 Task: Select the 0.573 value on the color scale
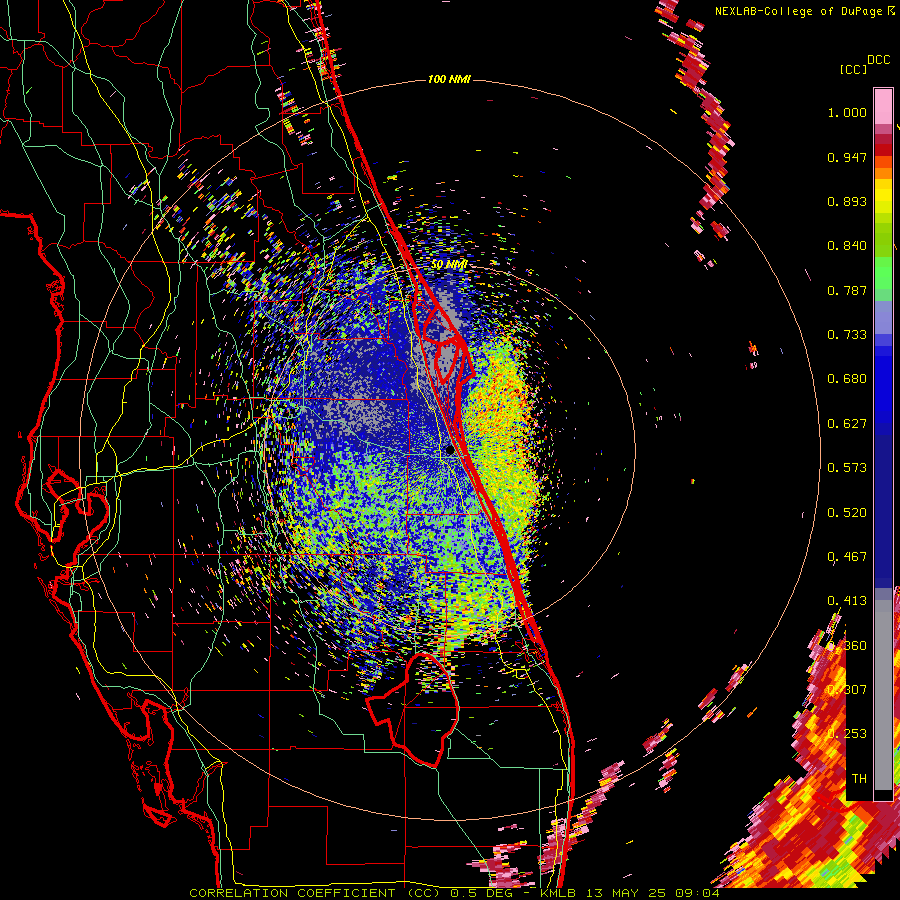pyautogui.click(x=847, y=468)
